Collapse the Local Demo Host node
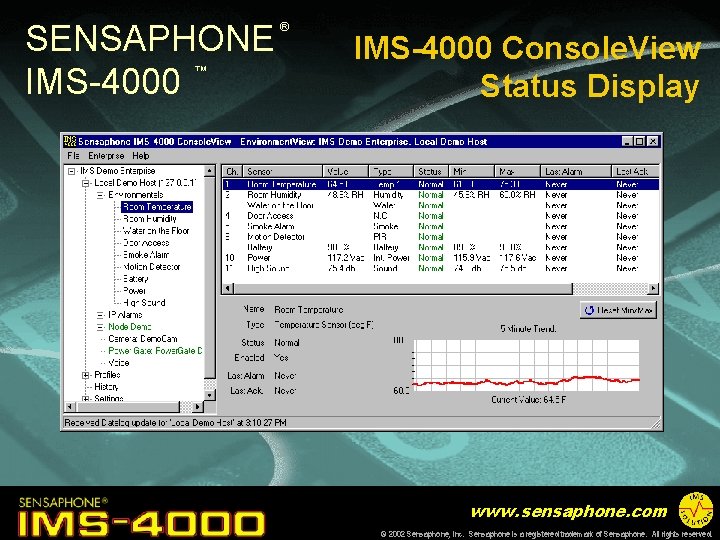 85,183
